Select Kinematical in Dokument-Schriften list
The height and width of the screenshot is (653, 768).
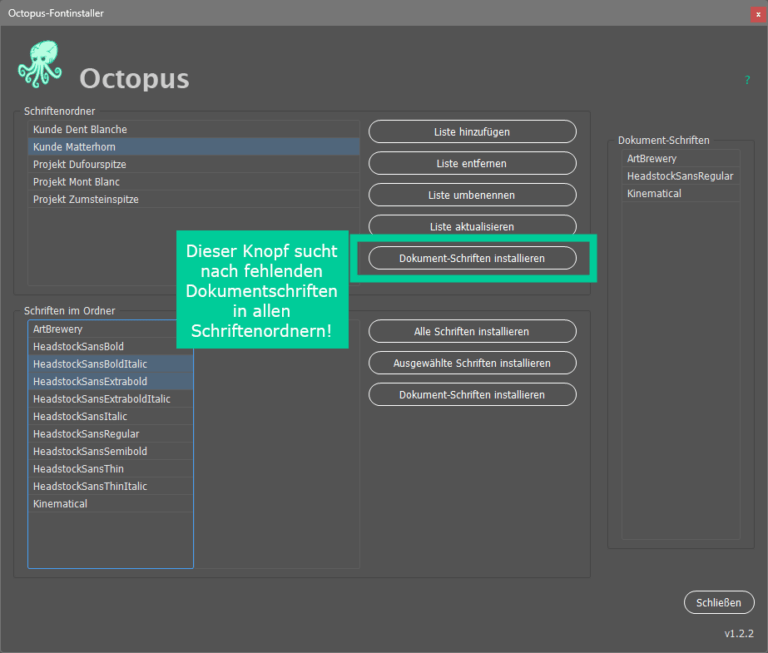(681, 193)
